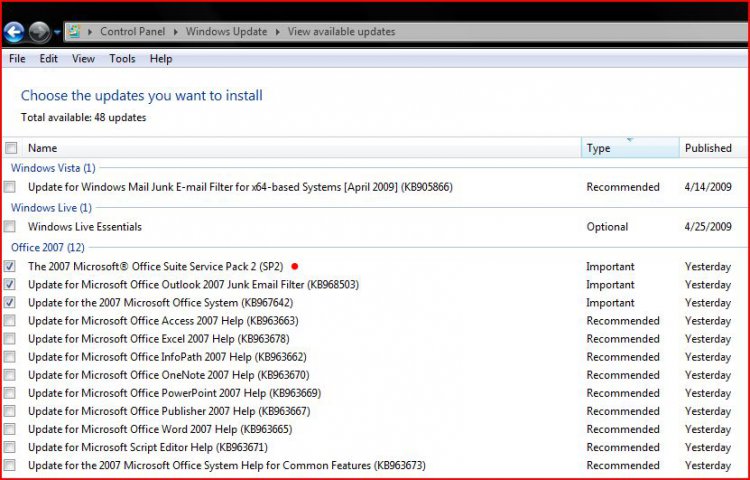
Task: Collapse the Office 2007 (12) group
Action: [x=48, y=248]
